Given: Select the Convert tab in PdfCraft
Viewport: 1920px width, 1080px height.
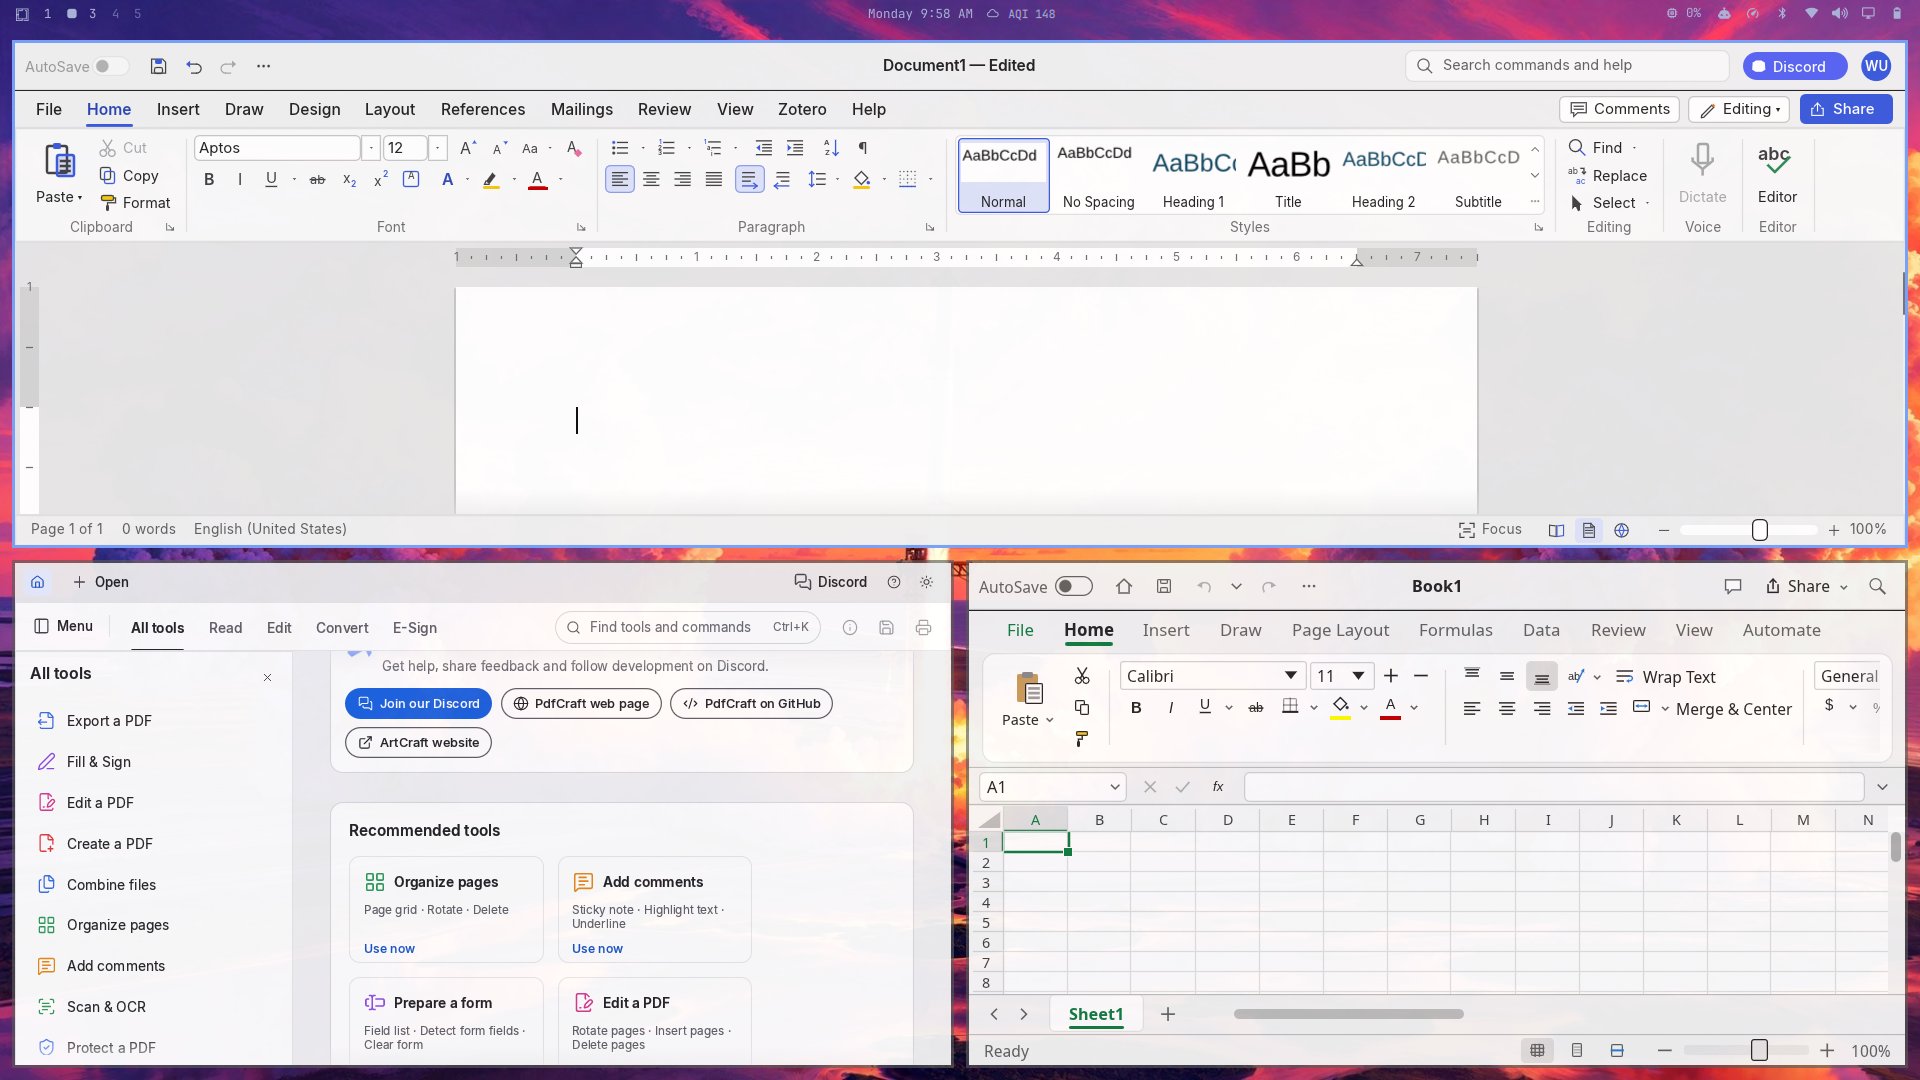Looking at the screenshot, I should [342, 628].
